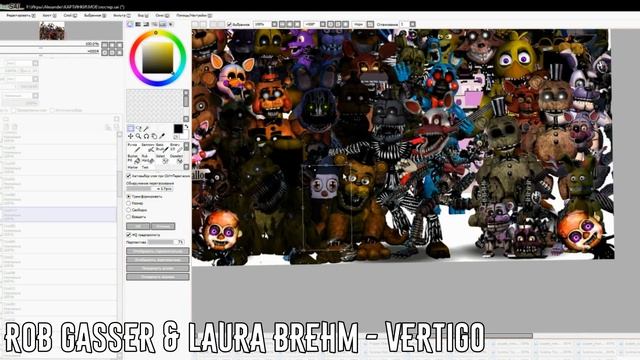Open the Window menu
This screenshot has width=640, height=360.
[x=162, y=16]
